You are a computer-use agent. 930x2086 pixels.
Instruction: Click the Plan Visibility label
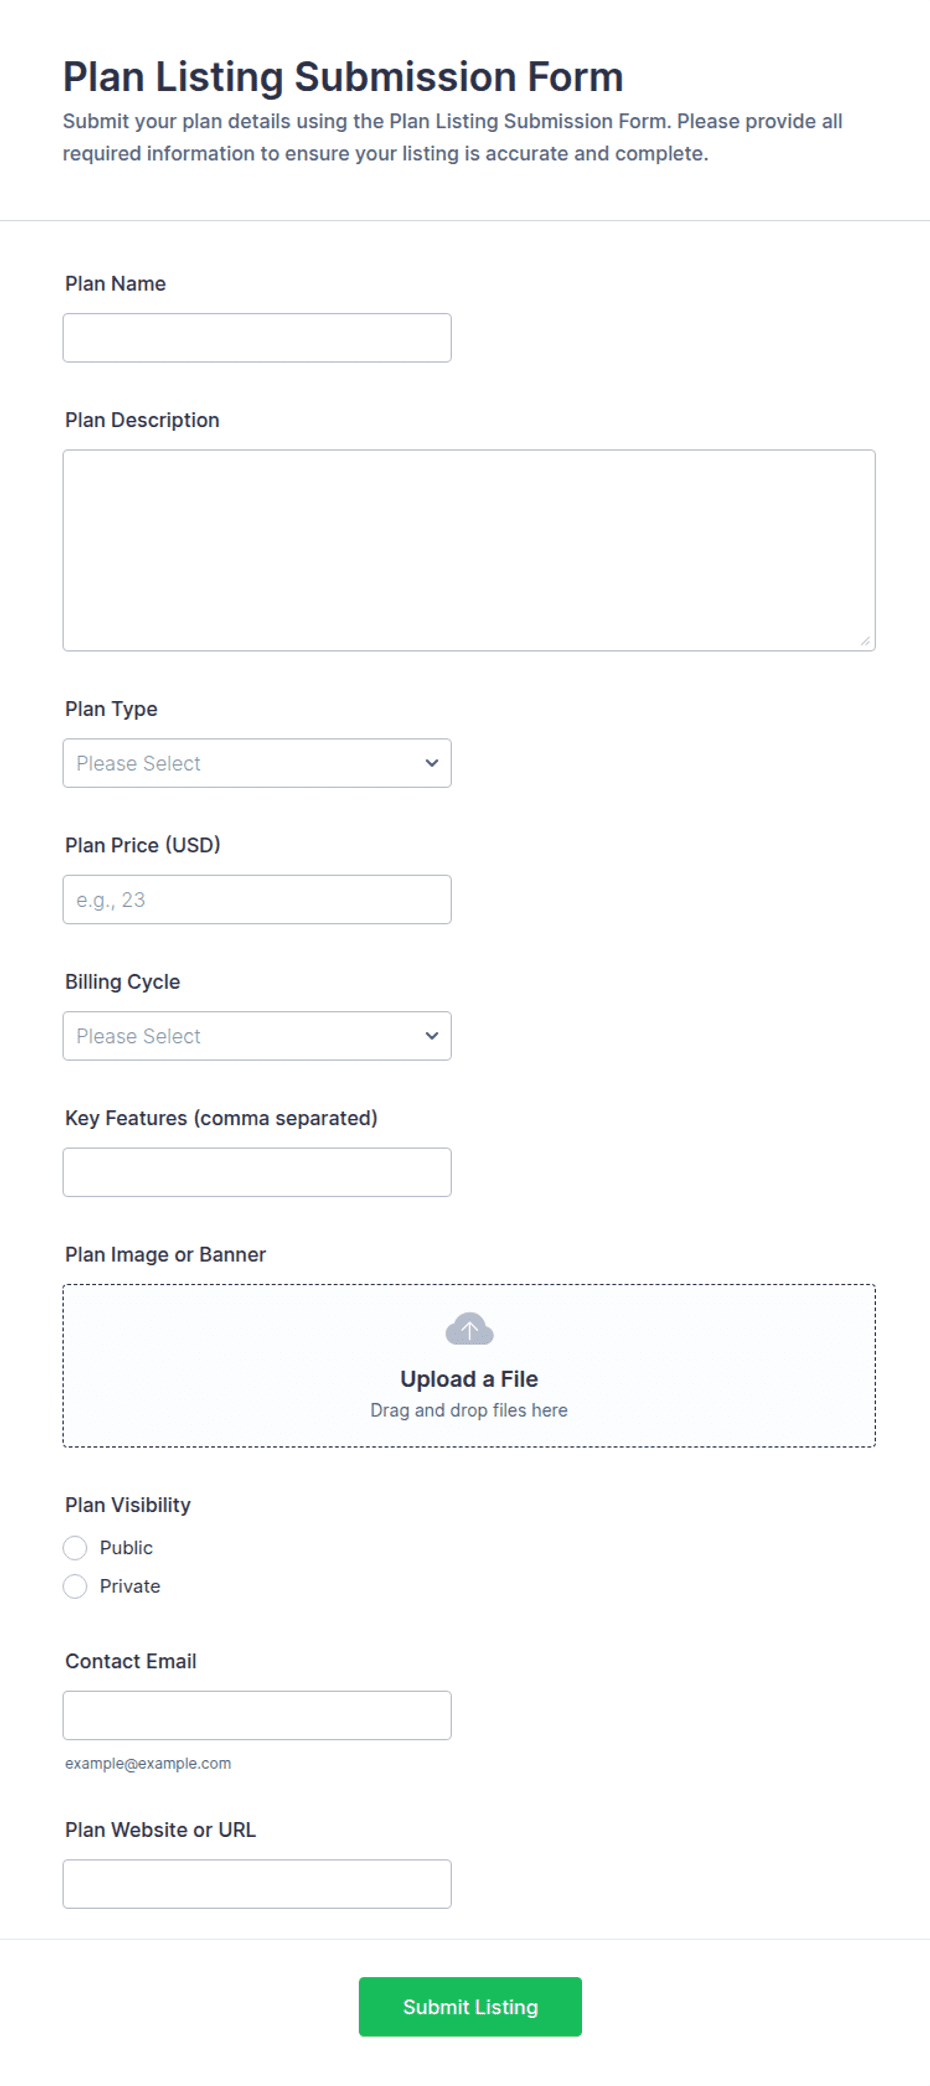click(128, 1505)
